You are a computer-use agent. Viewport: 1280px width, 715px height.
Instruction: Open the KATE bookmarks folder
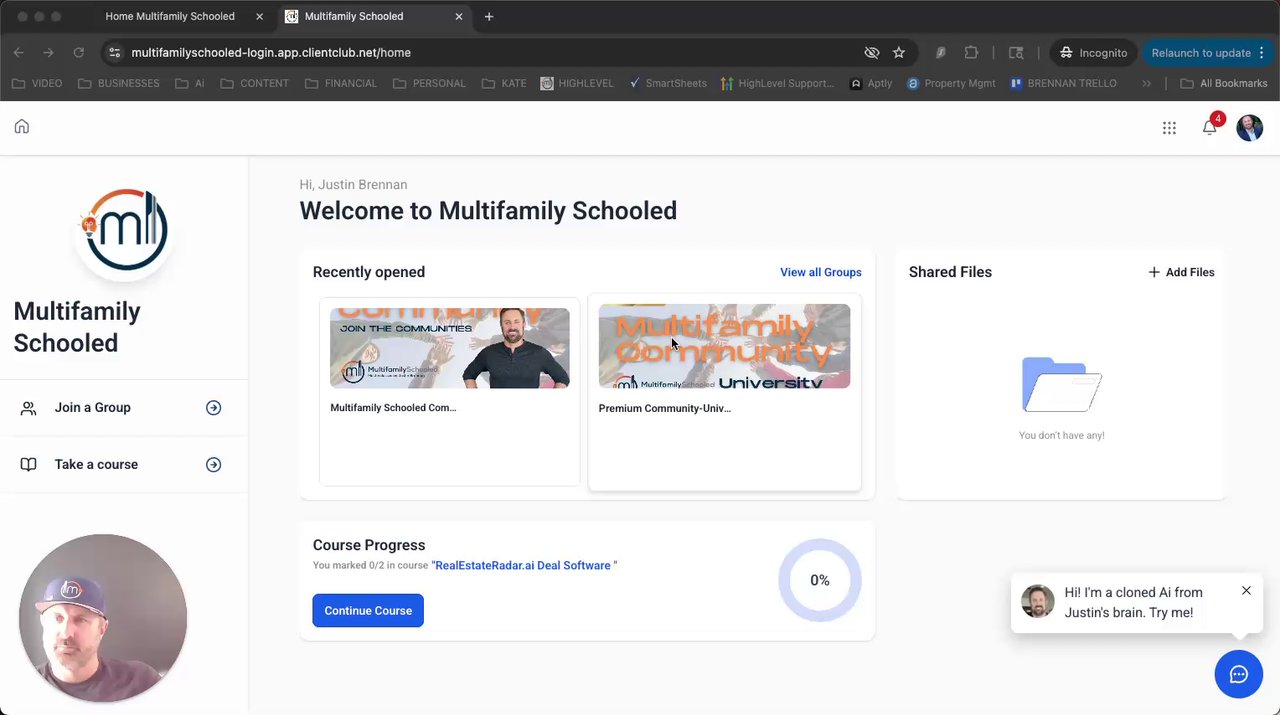click(504, 83)
